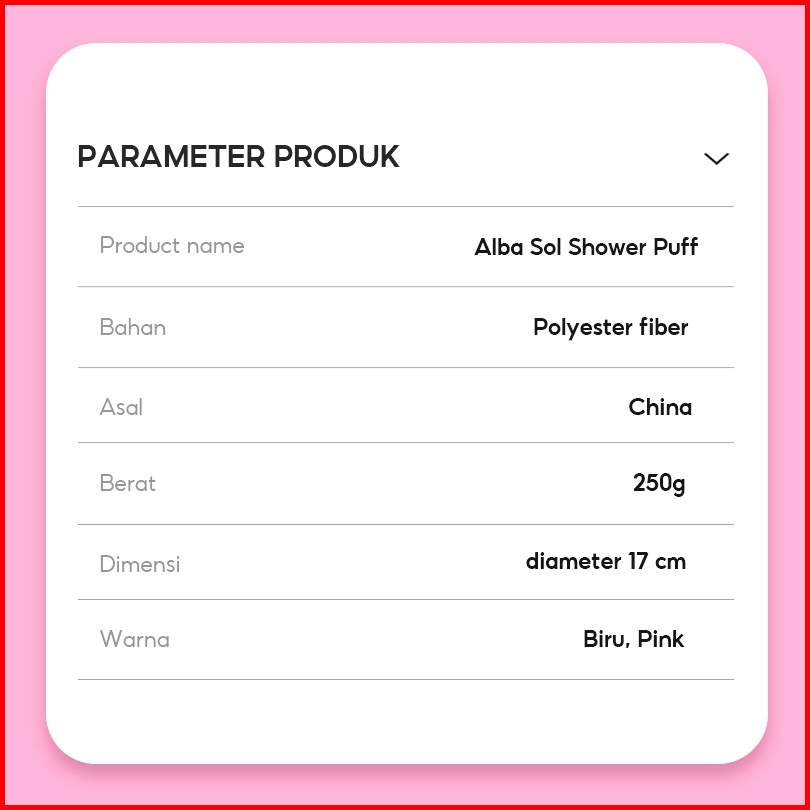Click the Polyester fiber value
Image resolution: width=810 pixels, height=810 pixels.
pos(610,327)
